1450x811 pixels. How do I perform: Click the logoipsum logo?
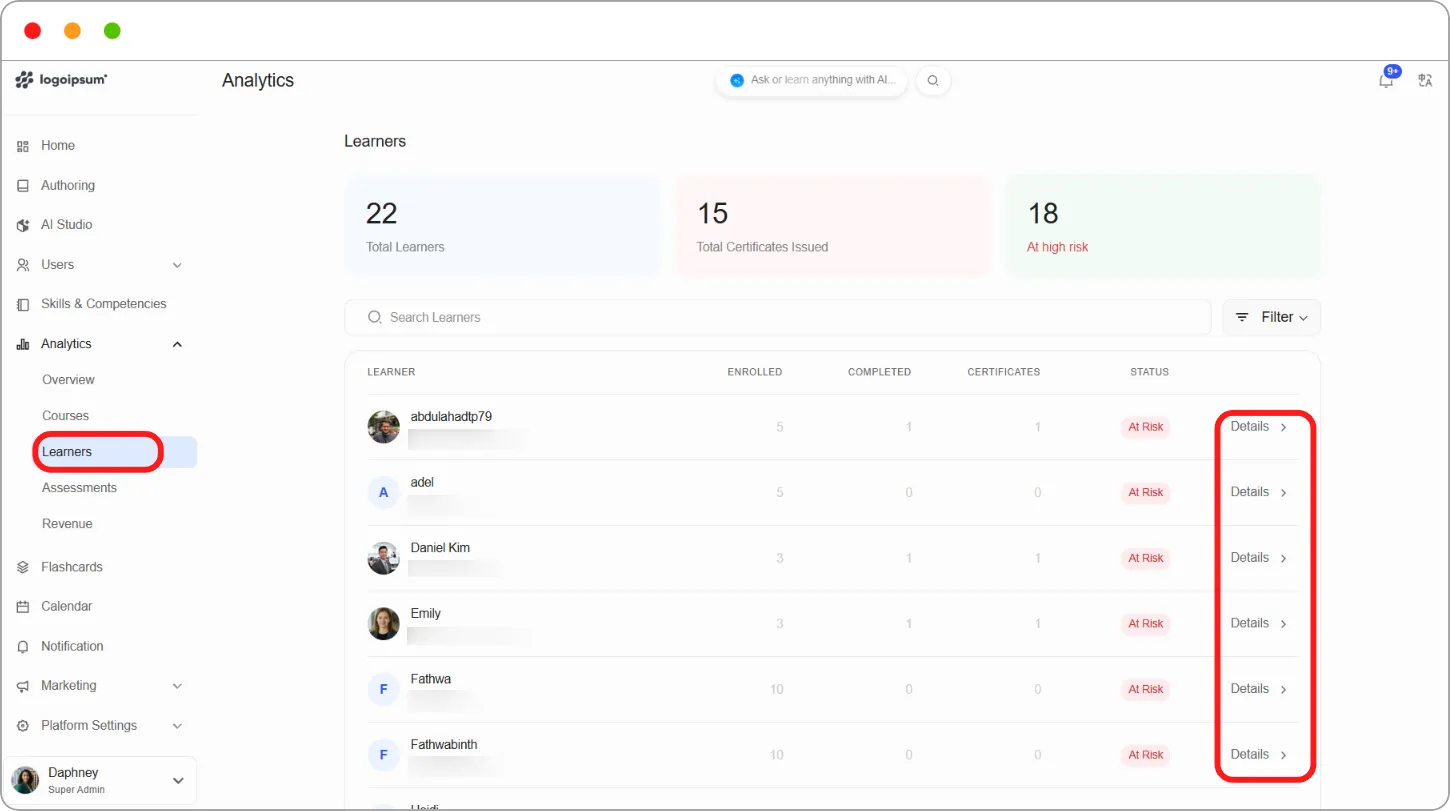[x=61, y=80]
